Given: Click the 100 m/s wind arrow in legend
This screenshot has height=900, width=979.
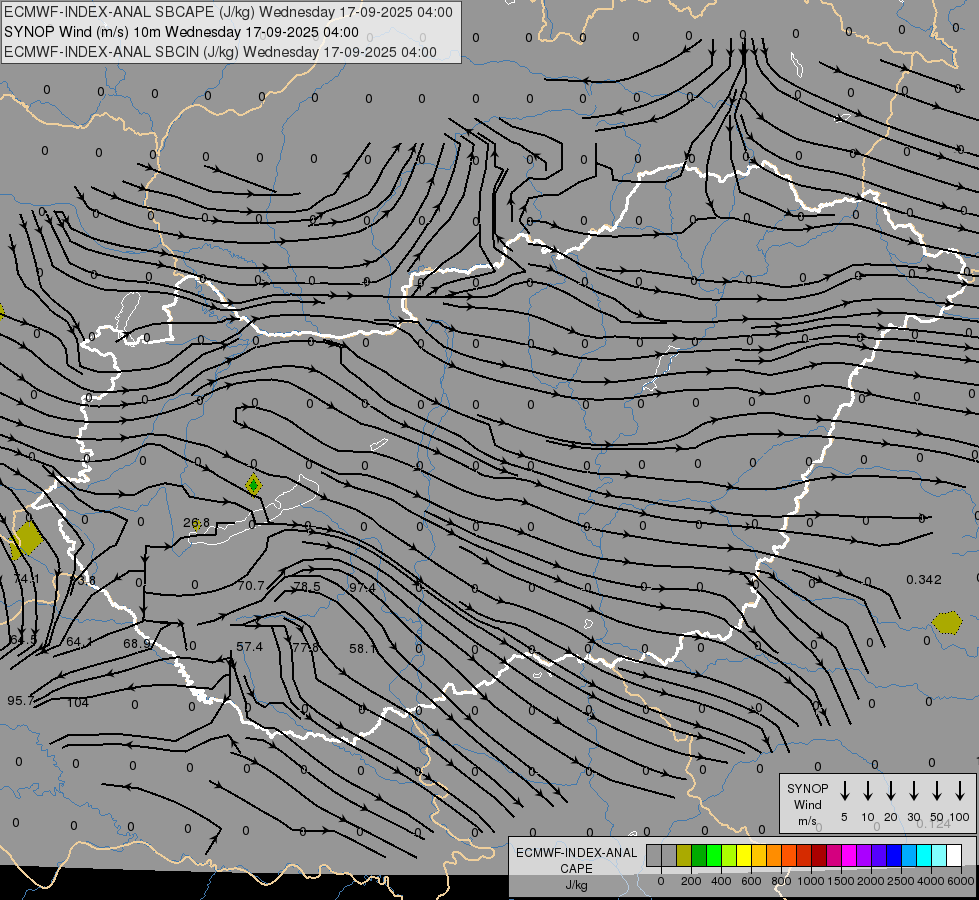Looking at the screenshot, I should tap(960, 791).
